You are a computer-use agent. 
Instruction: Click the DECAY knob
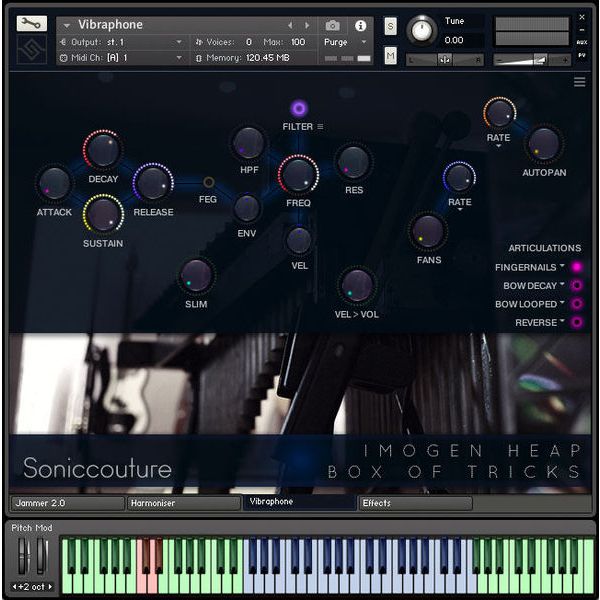click(103, 150)
